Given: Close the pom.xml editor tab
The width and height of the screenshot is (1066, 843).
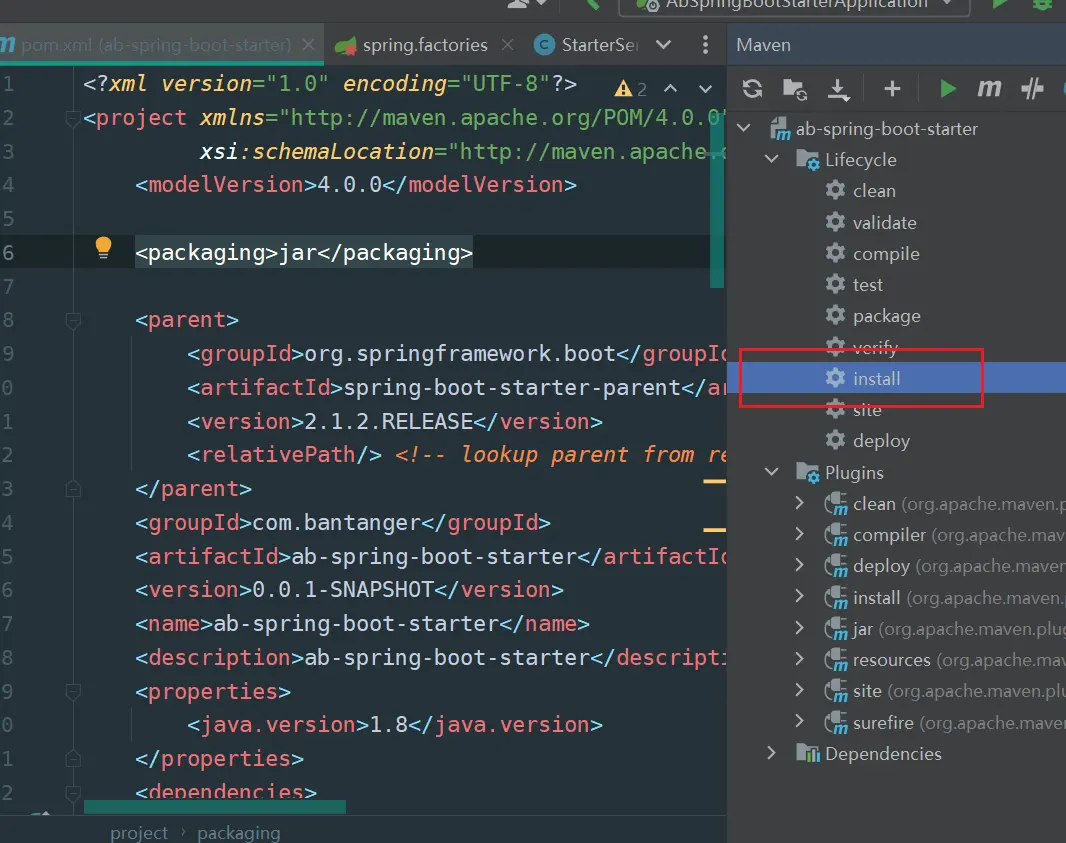Looking at the screenshot, I should pos(308,45).
